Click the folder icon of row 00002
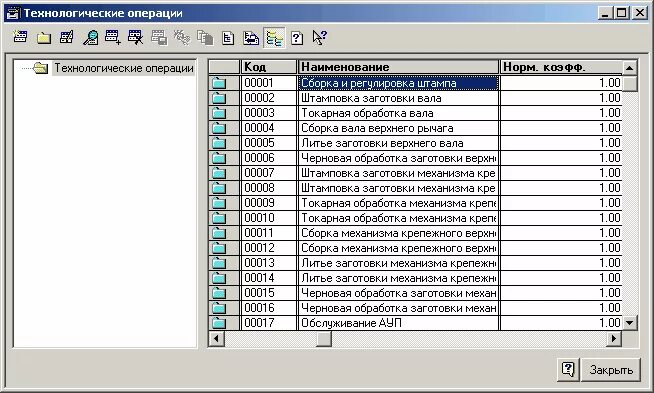Screen dimensions: 654x393 (x=219, y=98)
